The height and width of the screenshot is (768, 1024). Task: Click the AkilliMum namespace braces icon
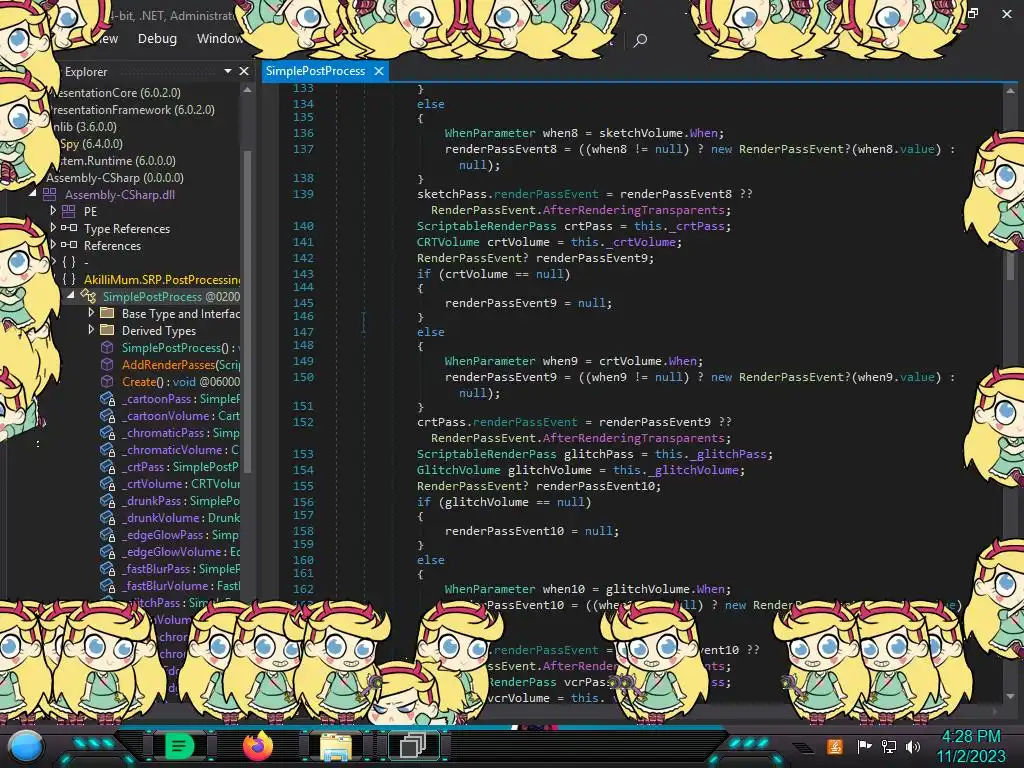(69, 279)
